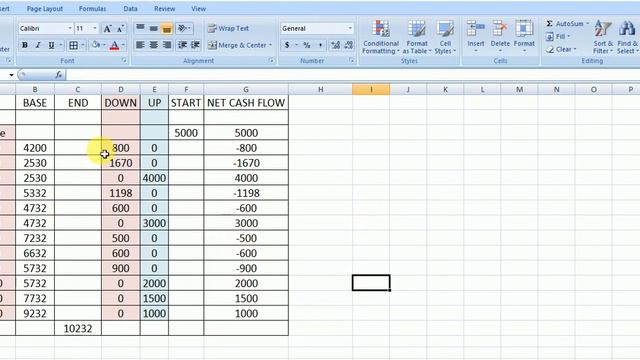This screenshot has width=640, height=360.
Task: Open the AutoSum dropdown arrow
Action: coord(588,24)
